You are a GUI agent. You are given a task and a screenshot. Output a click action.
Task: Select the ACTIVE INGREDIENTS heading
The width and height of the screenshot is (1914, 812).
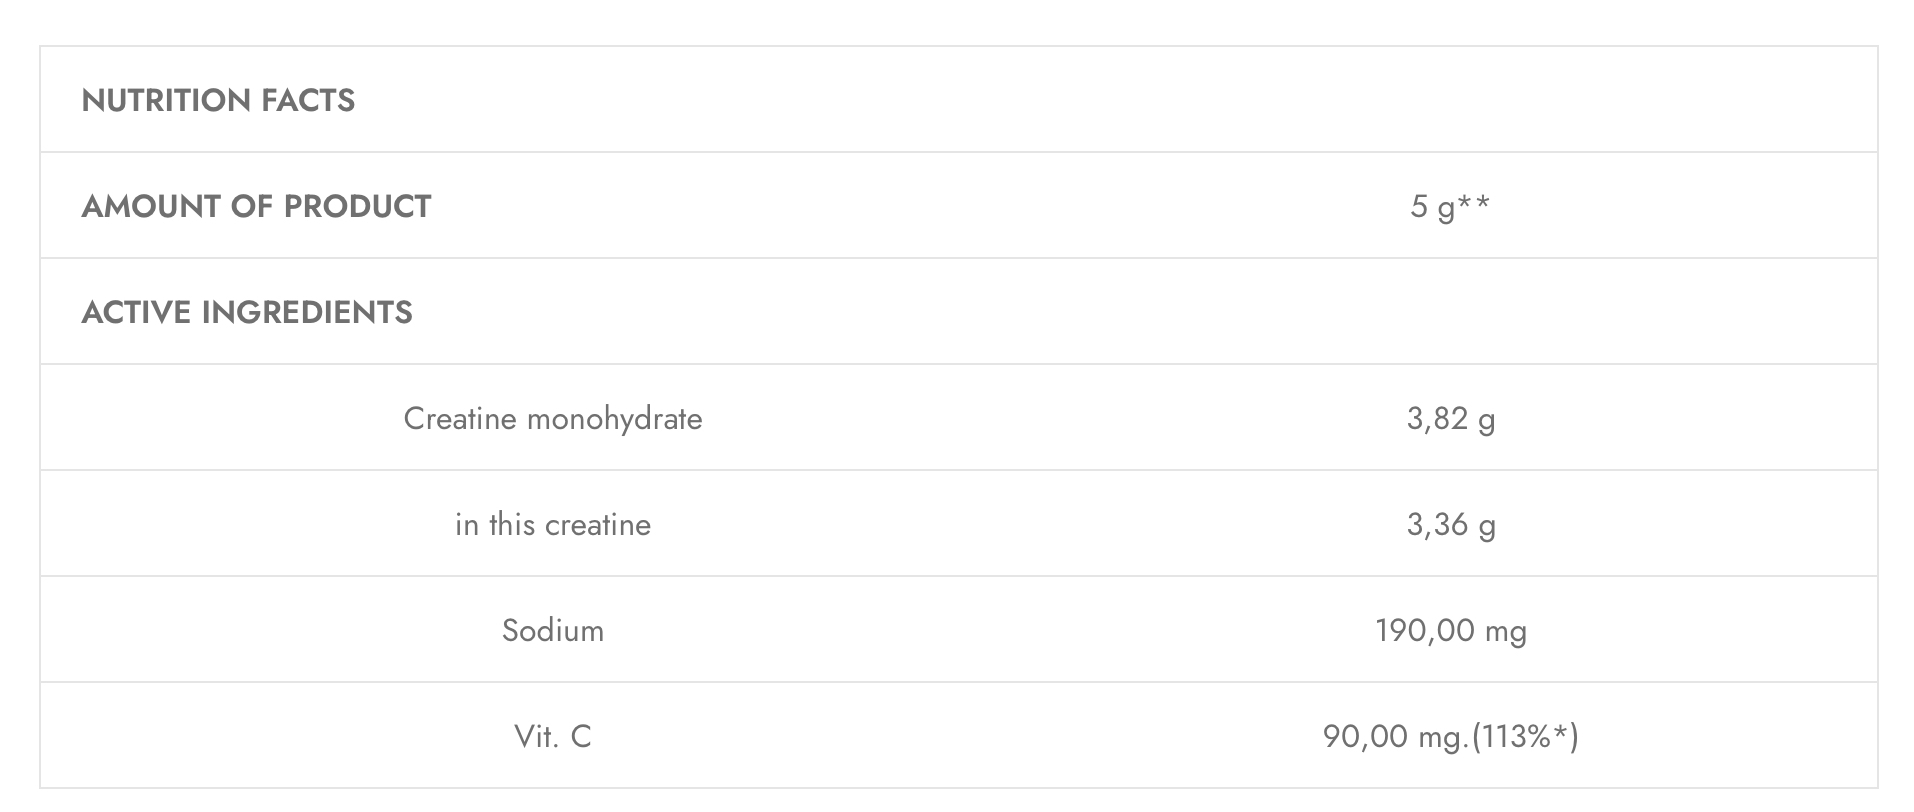(x=247, y=312)
